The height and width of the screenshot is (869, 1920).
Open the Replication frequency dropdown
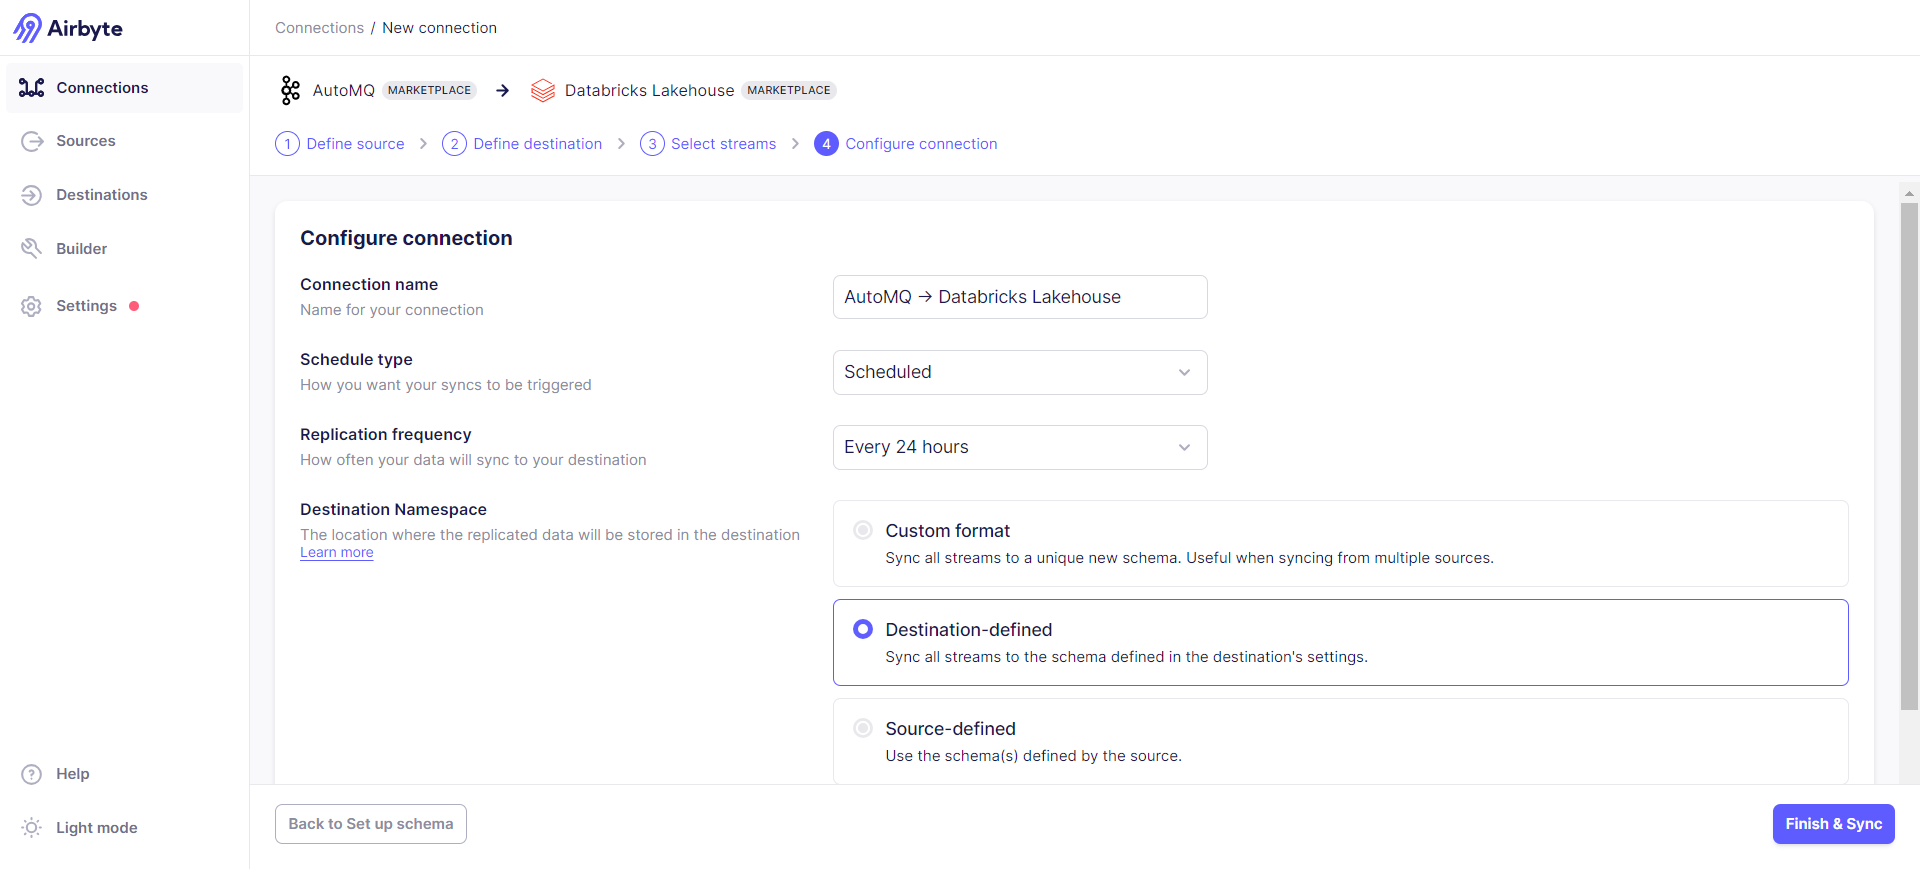tap(1019, 447)
